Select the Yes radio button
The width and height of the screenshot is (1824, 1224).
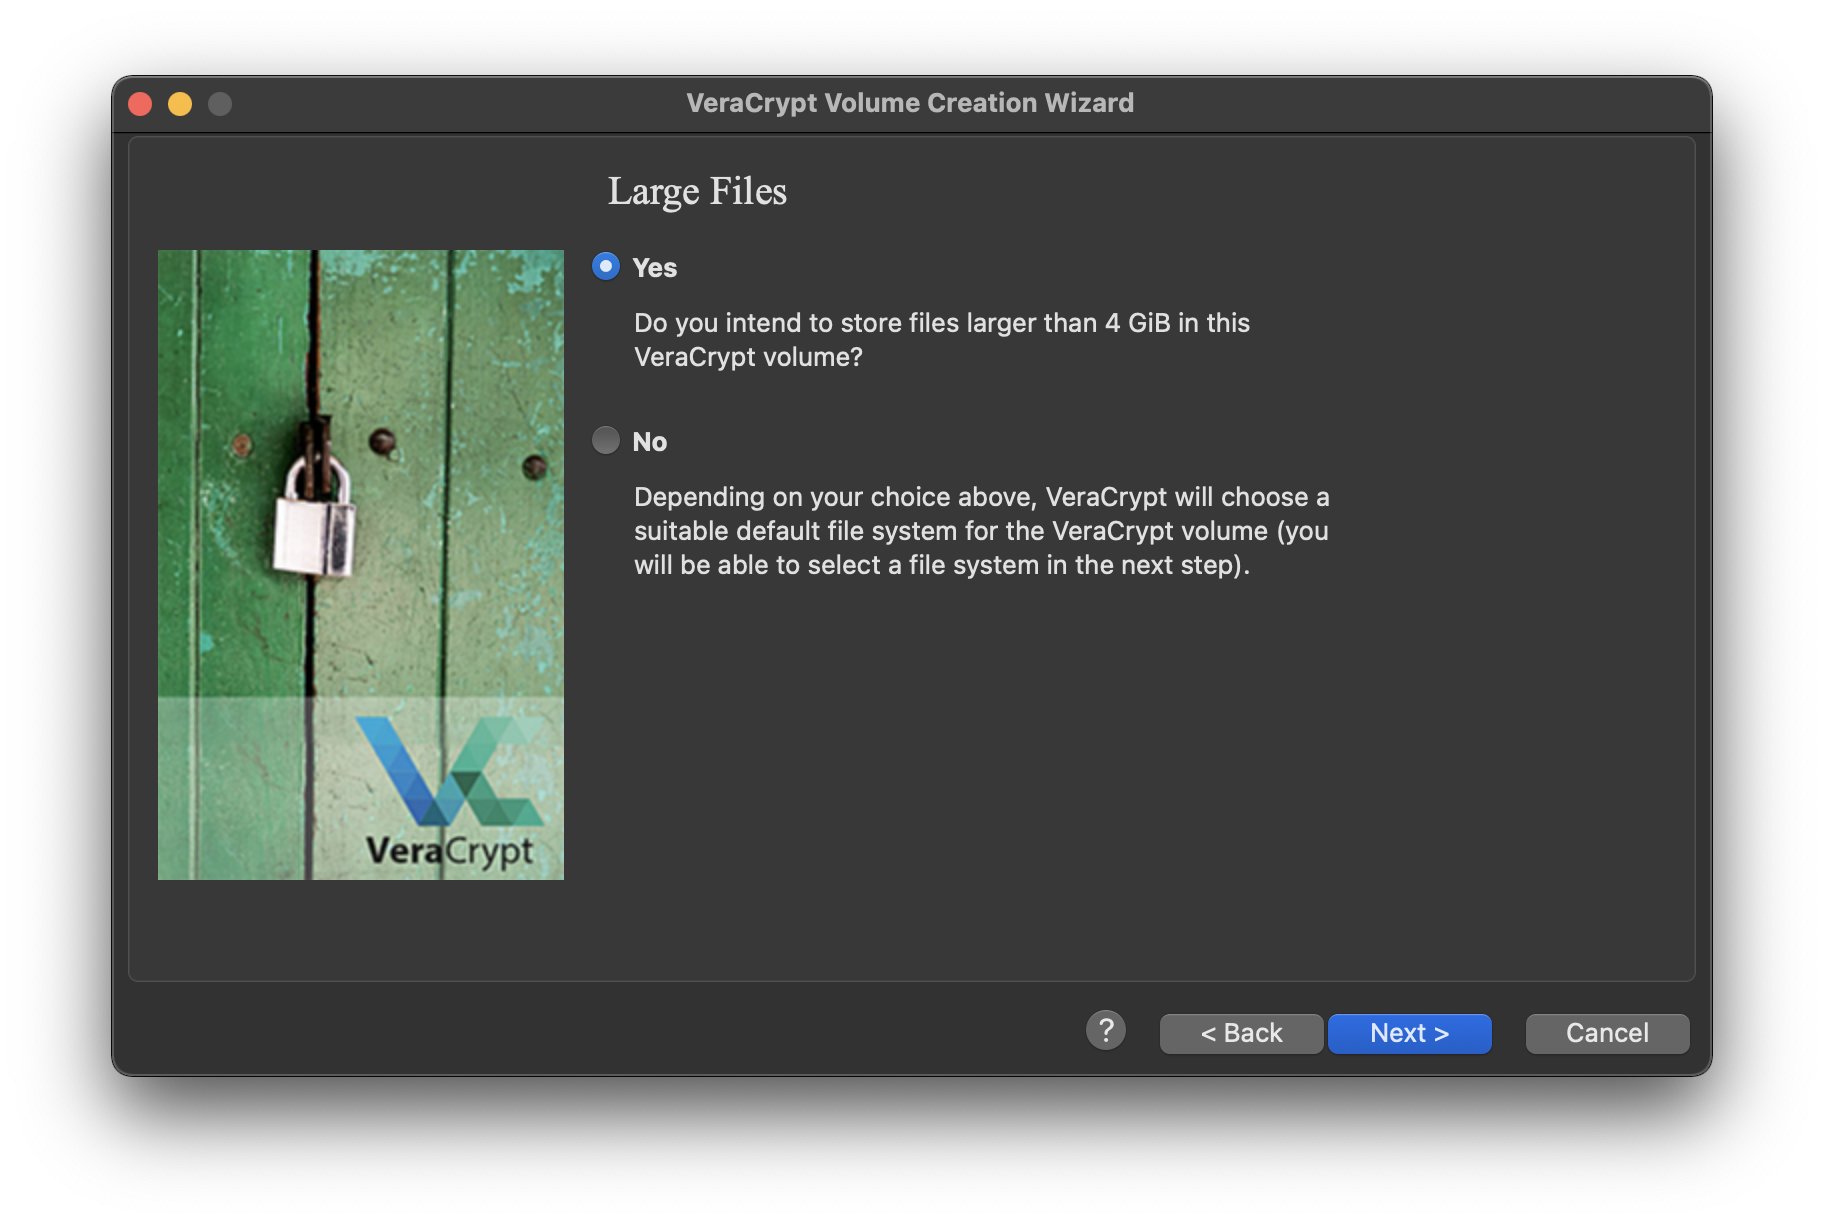coord(606,267)
